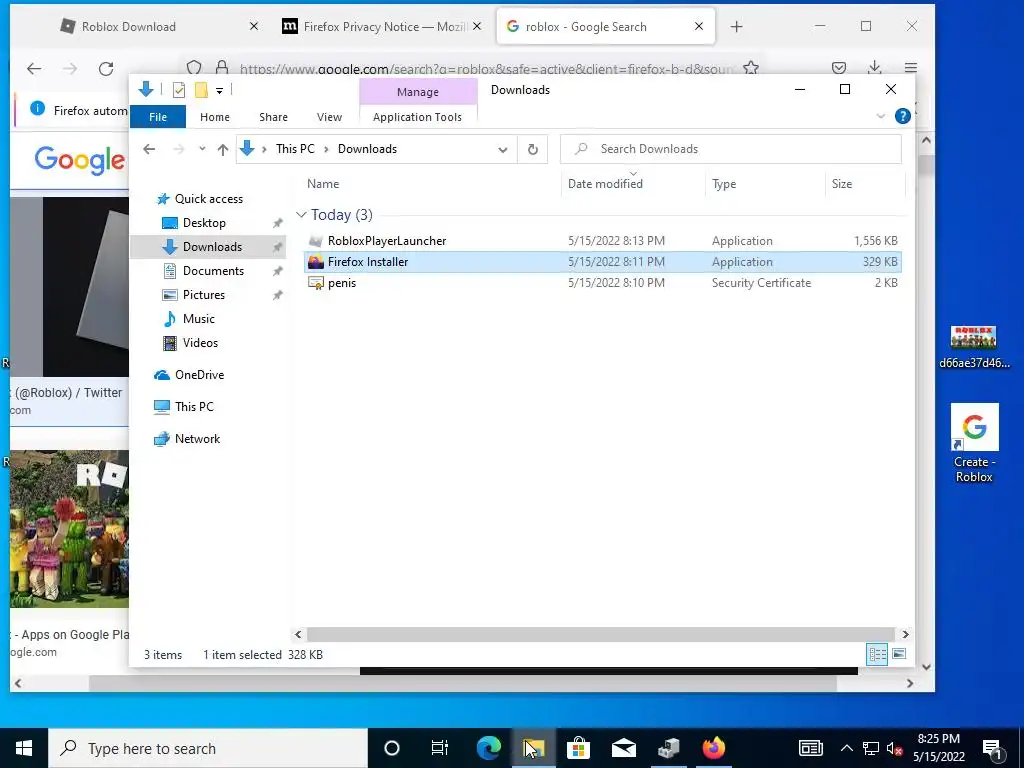
Task: Collapse the Today (3) group
Action: [301, 215]
